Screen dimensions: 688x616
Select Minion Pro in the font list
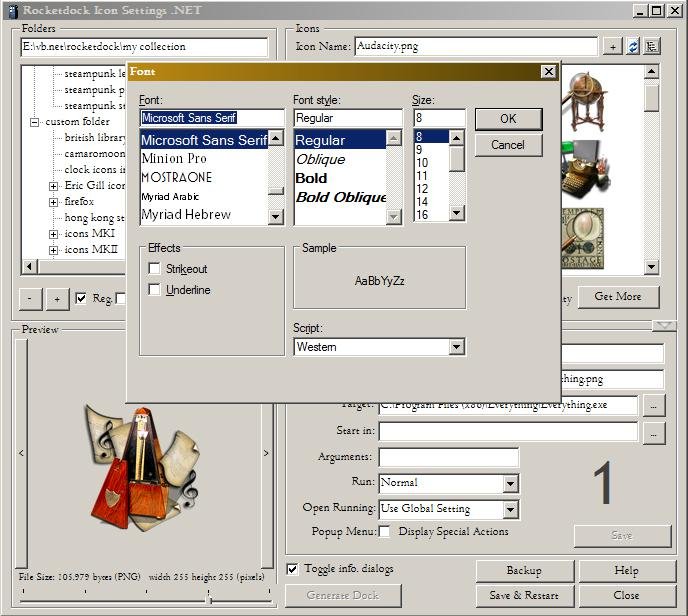[204, 158]
